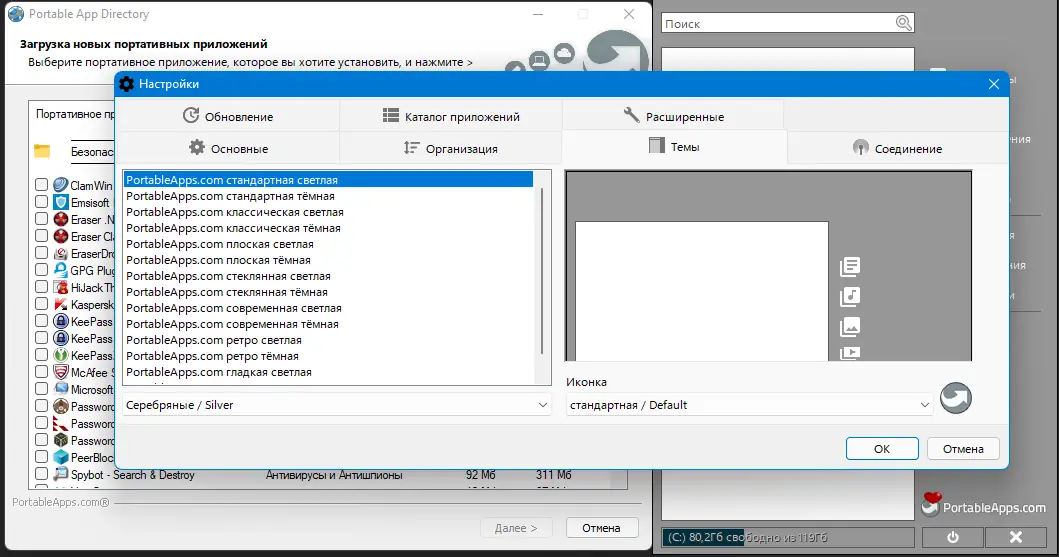This screenshot has height=557, width=1059.
Task: Click Отмена in Portable App Directory window
Action: tap(601, 528)
